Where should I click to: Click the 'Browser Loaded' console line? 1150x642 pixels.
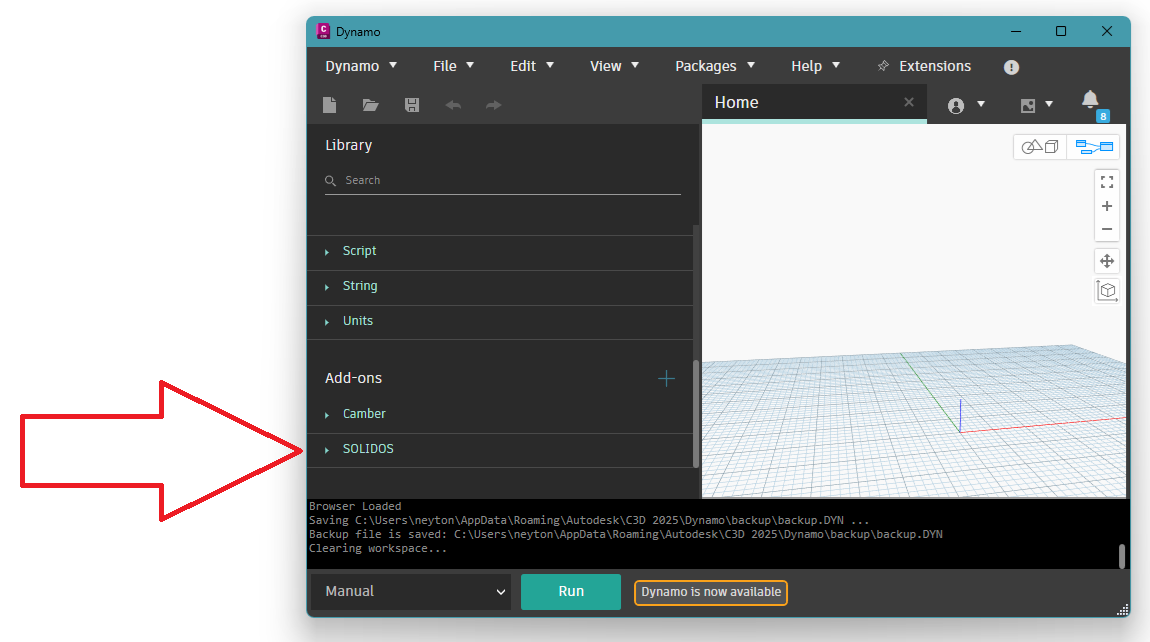[x=355, y=506]
